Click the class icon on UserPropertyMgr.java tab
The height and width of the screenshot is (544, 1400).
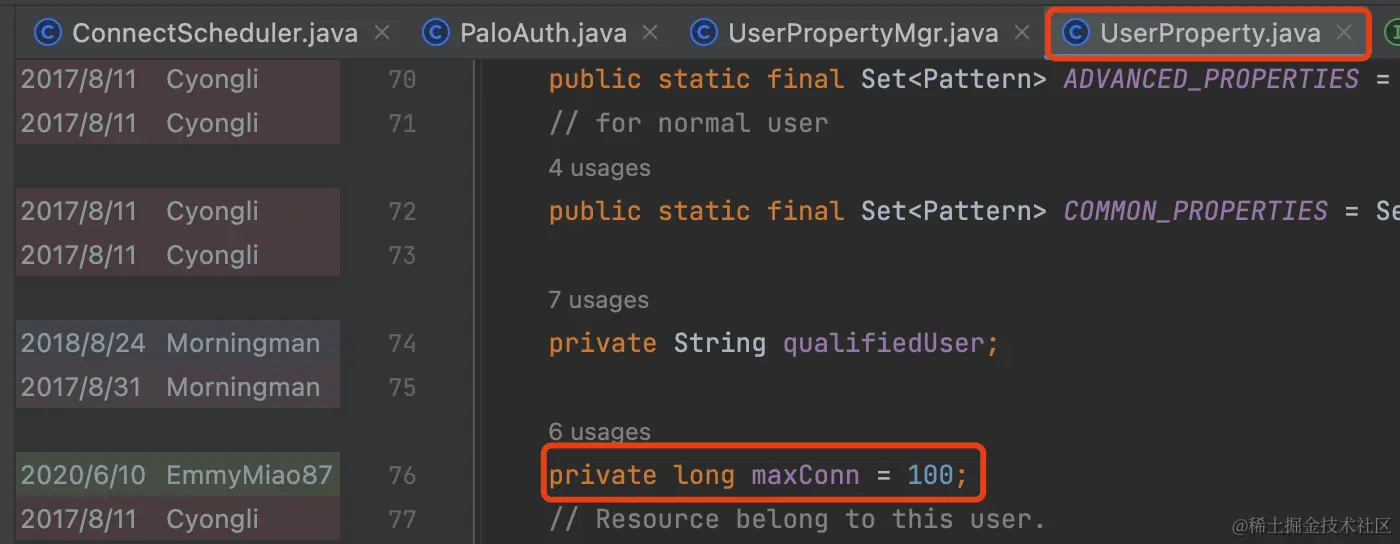click(704, 33)
